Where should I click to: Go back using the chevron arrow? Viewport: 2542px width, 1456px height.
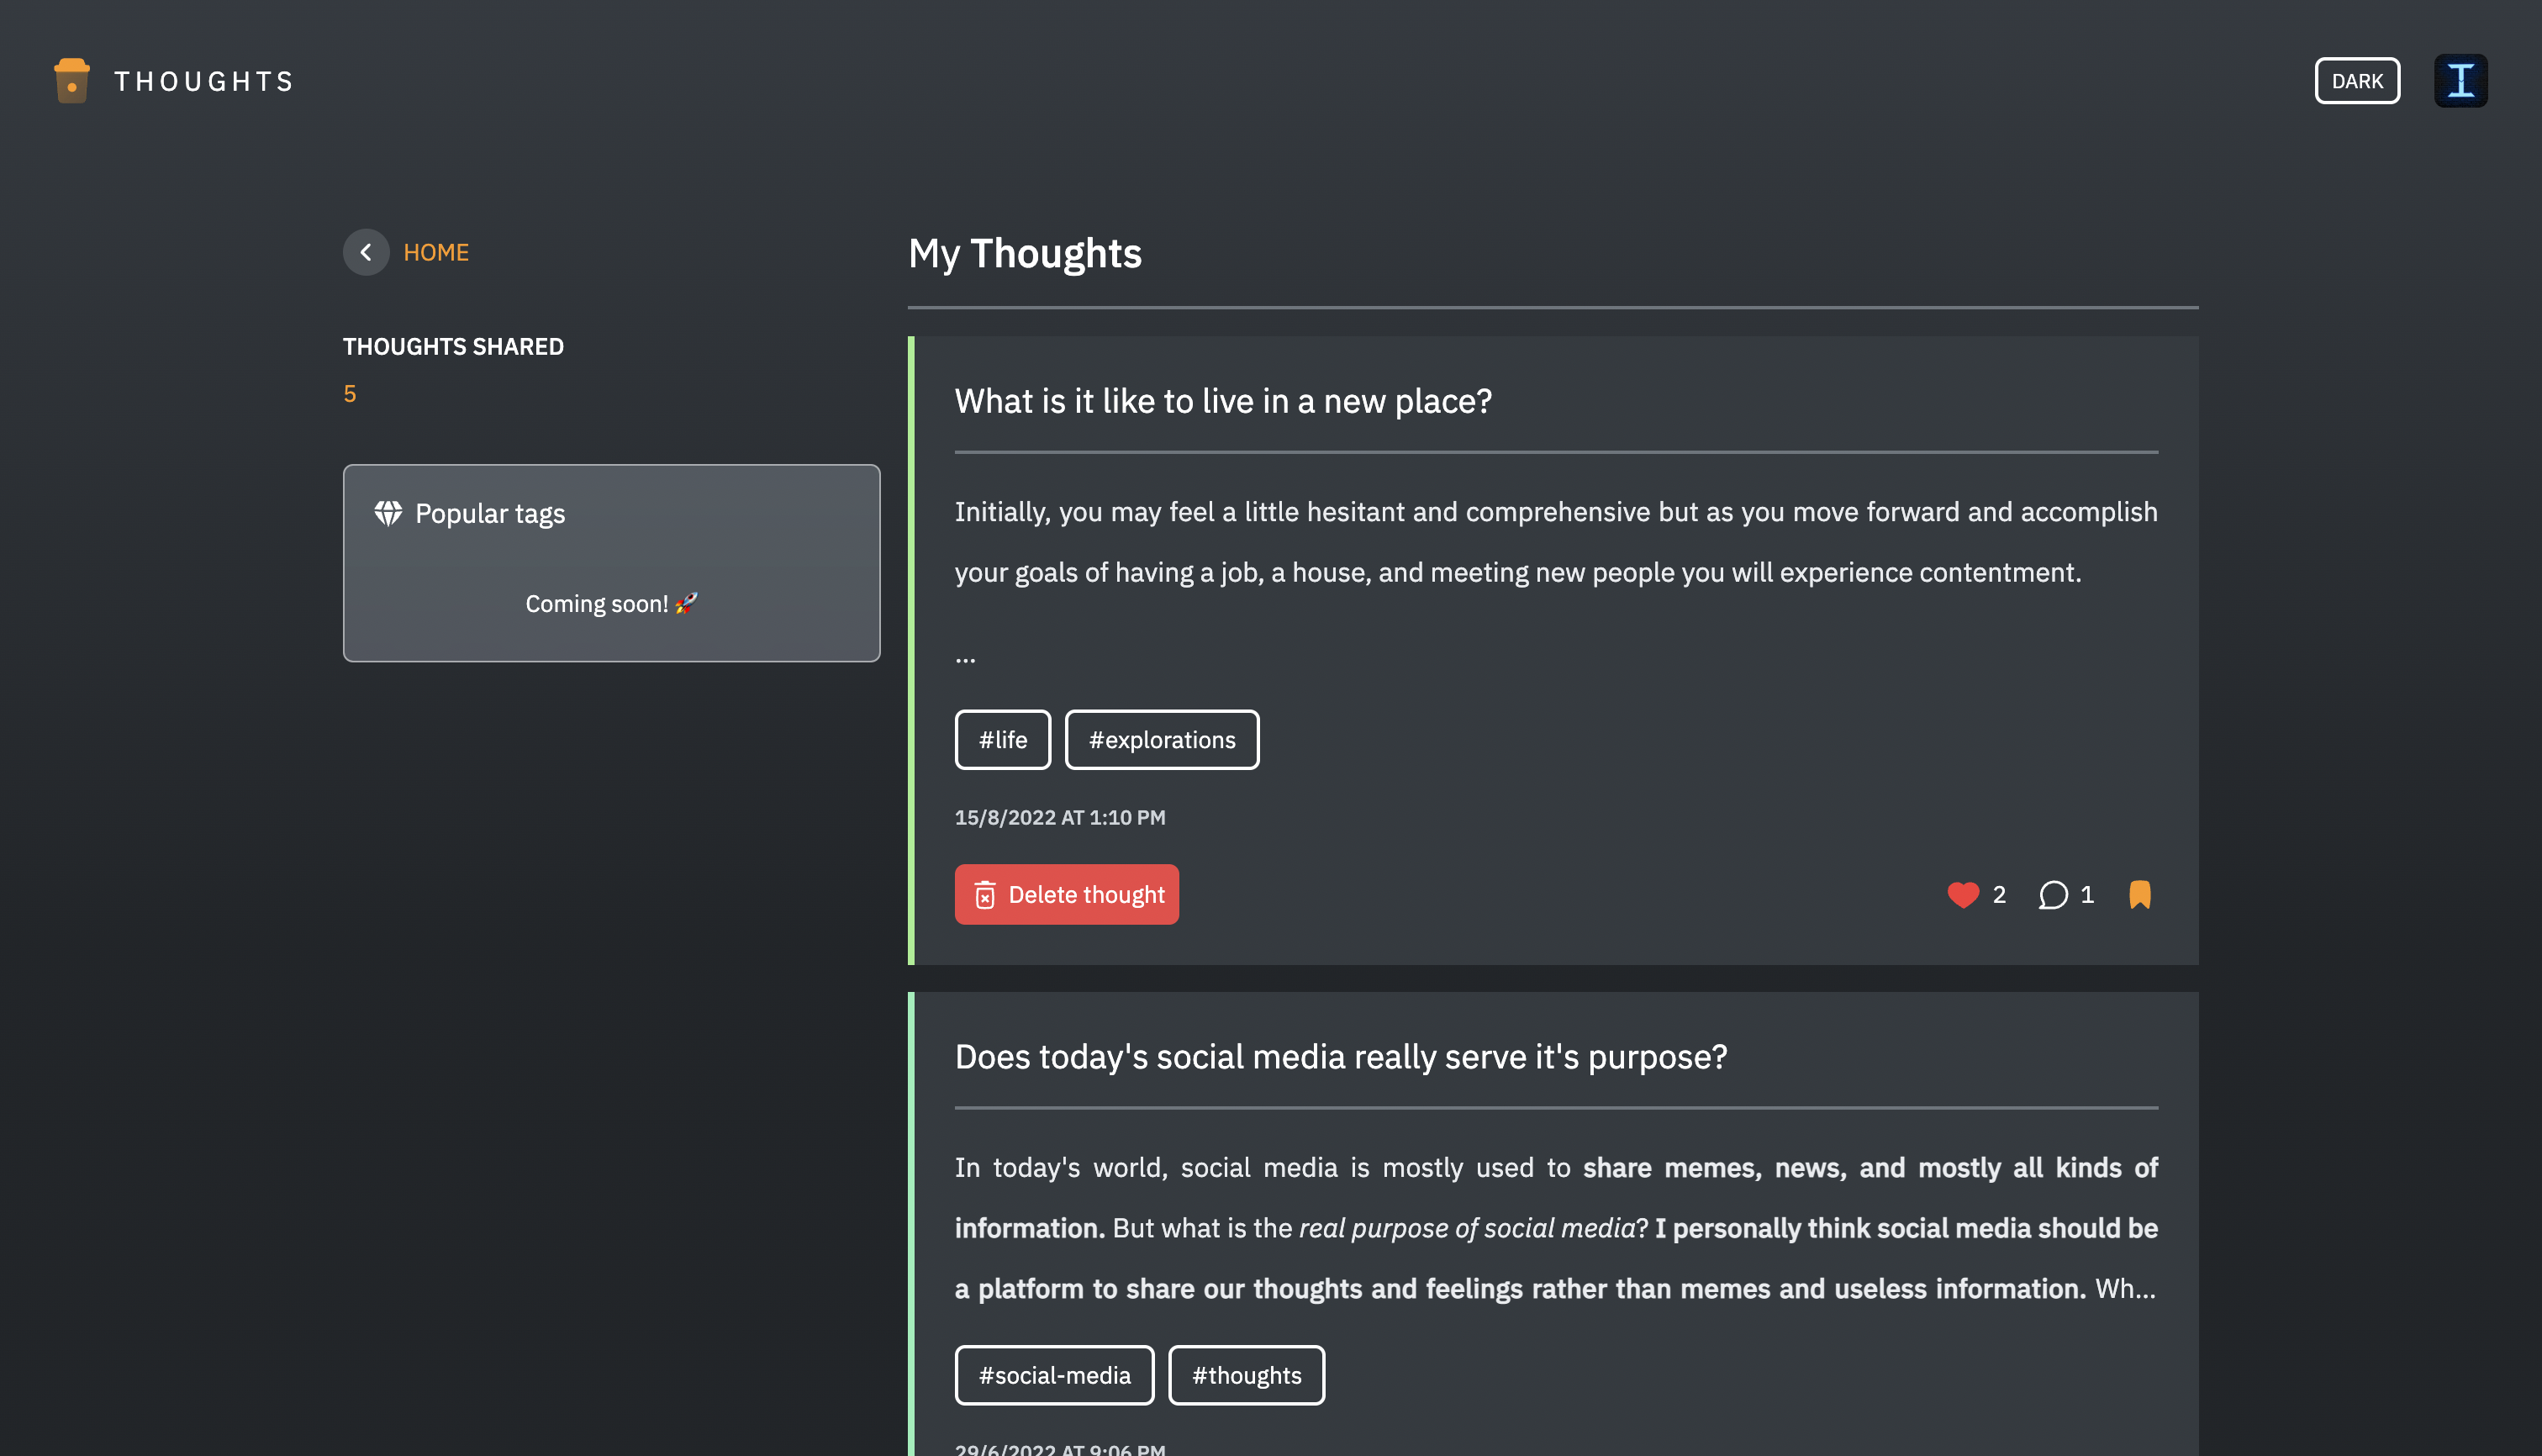point(366,252)
